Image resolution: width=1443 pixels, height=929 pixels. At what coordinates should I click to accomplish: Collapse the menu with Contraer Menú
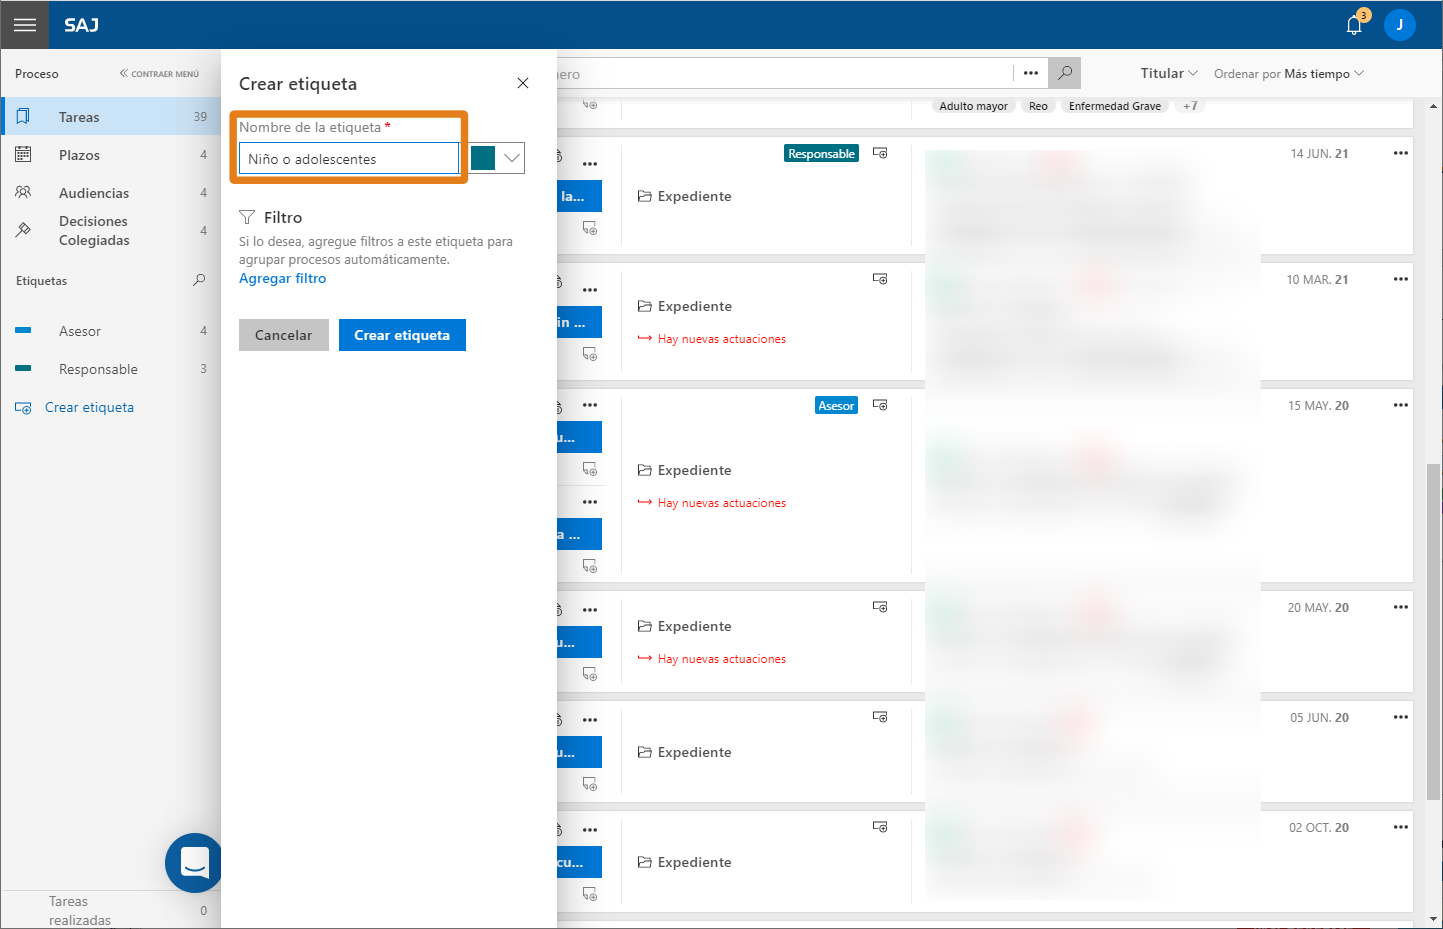coord(159,74)
